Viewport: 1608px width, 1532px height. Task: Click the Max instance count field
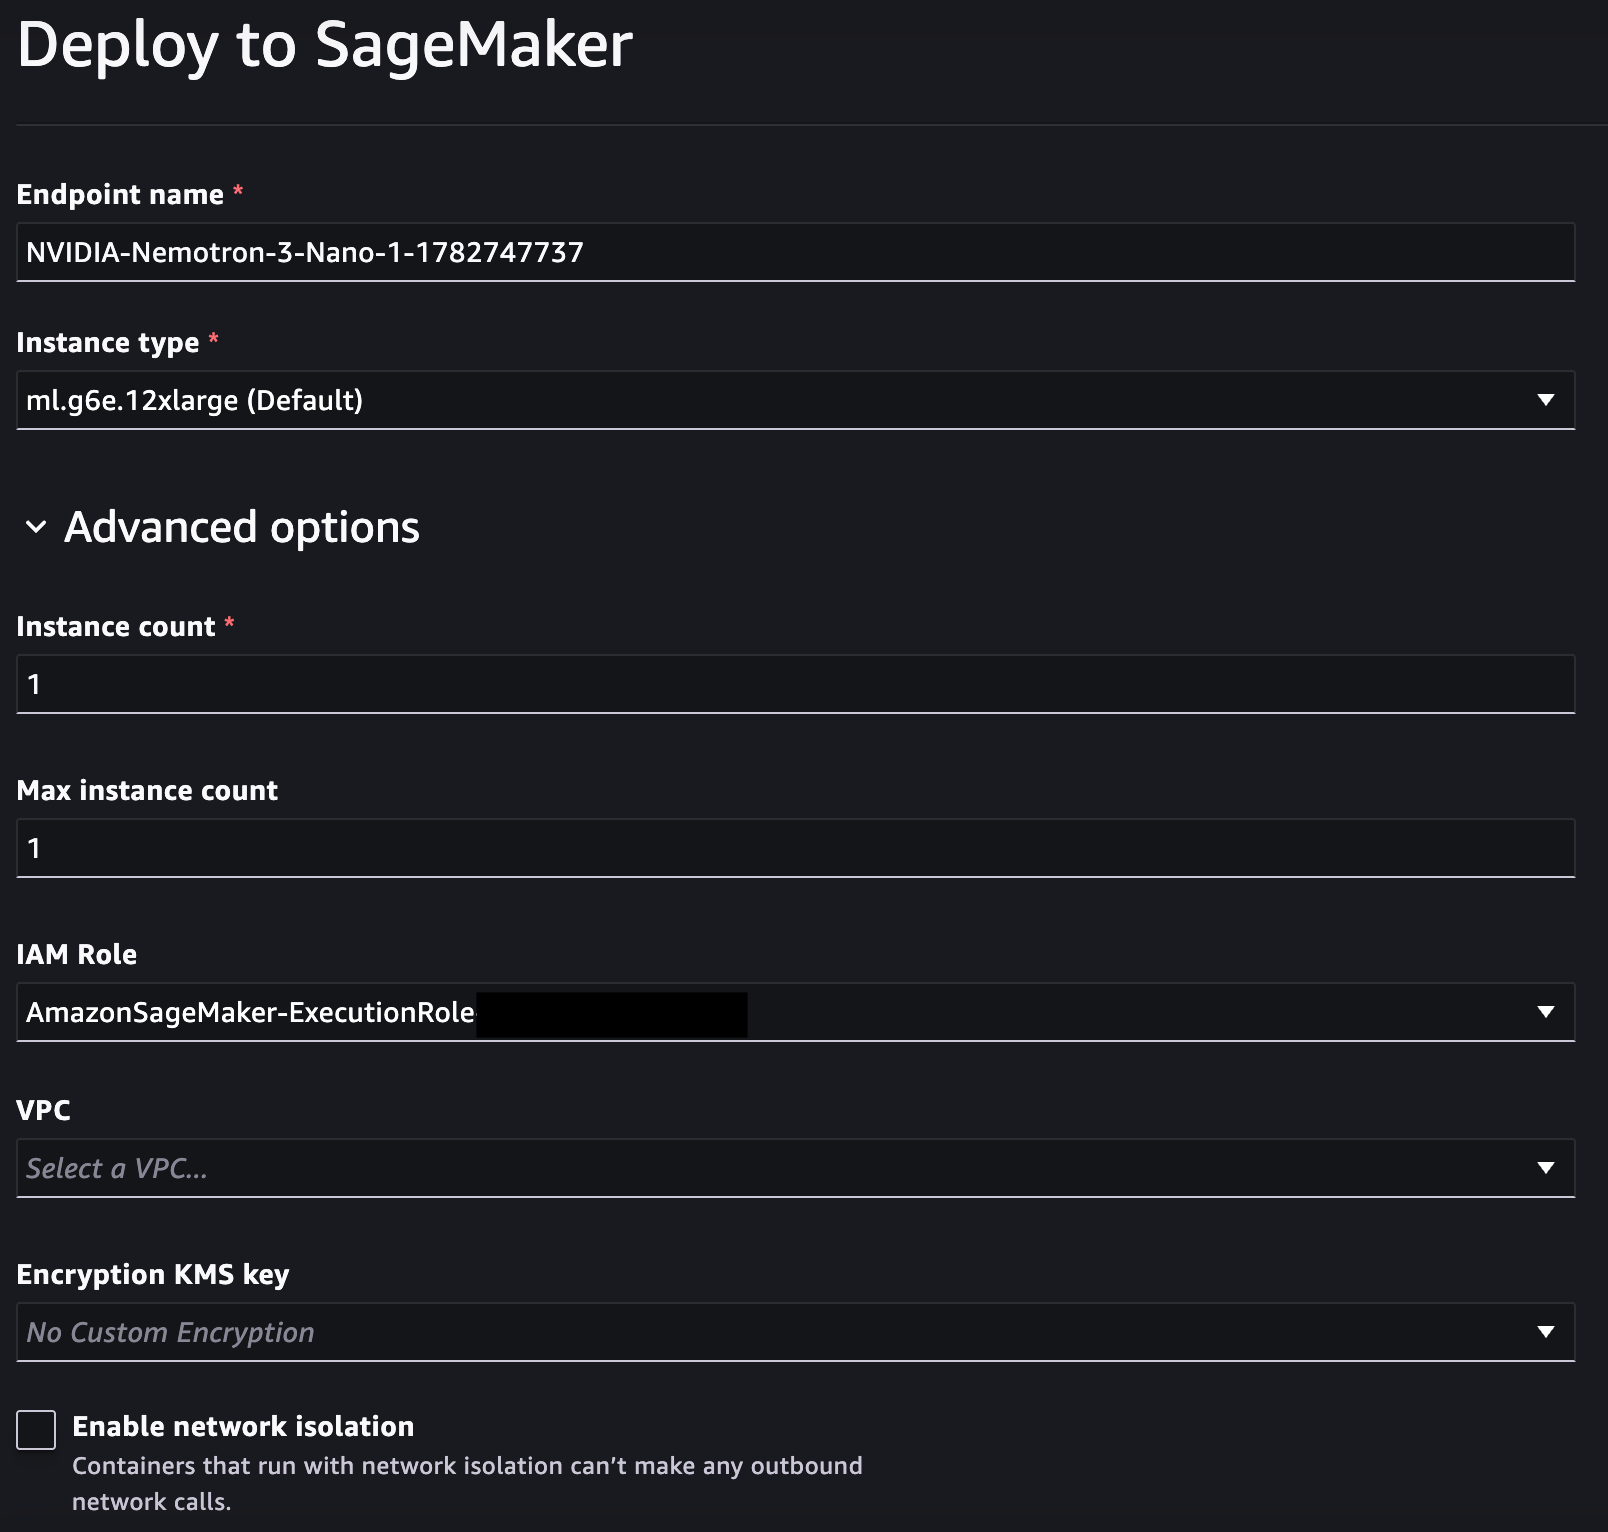tap(795, 848)
